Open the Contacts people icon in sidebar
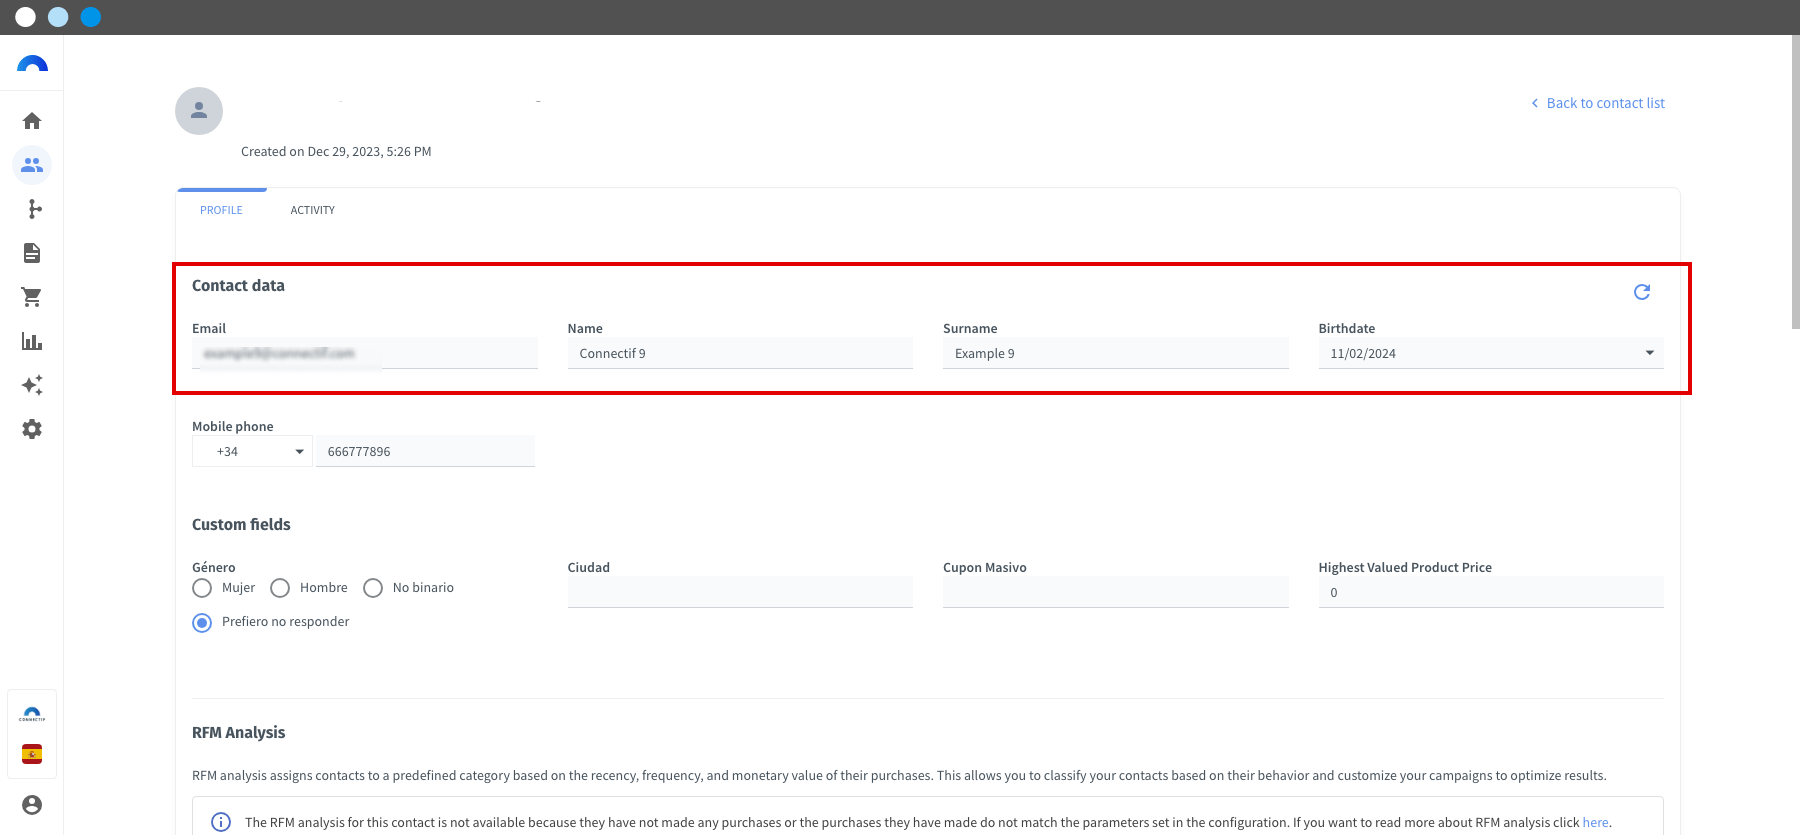 [x=32, y=165]
